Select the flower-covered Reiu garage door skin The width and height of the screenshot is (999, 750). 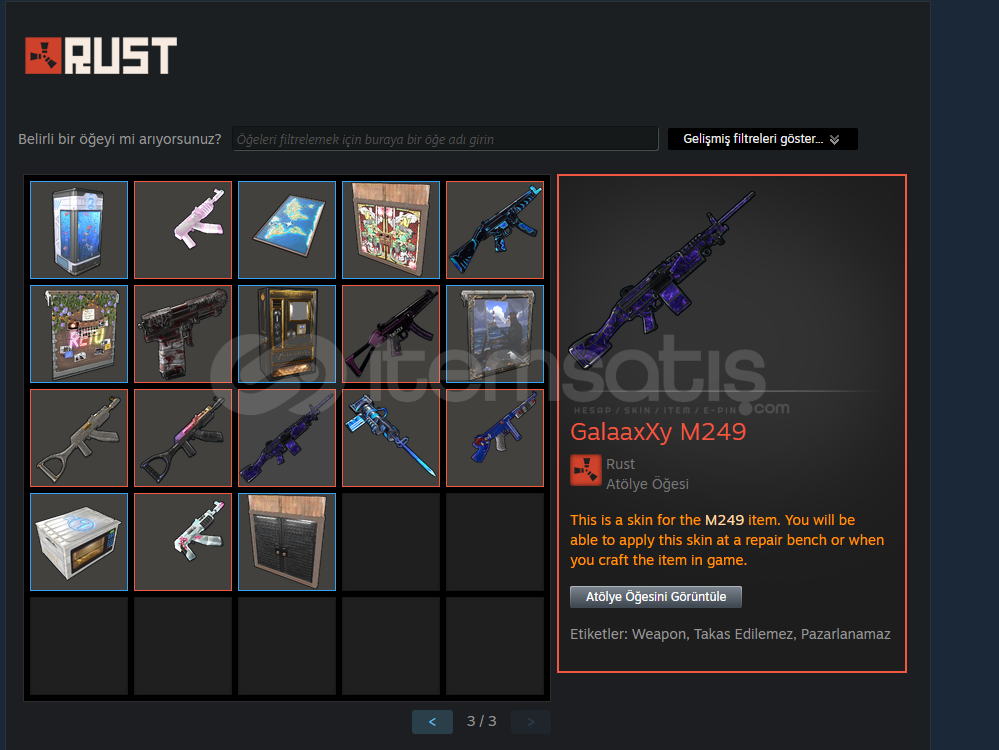pos(79,334)
